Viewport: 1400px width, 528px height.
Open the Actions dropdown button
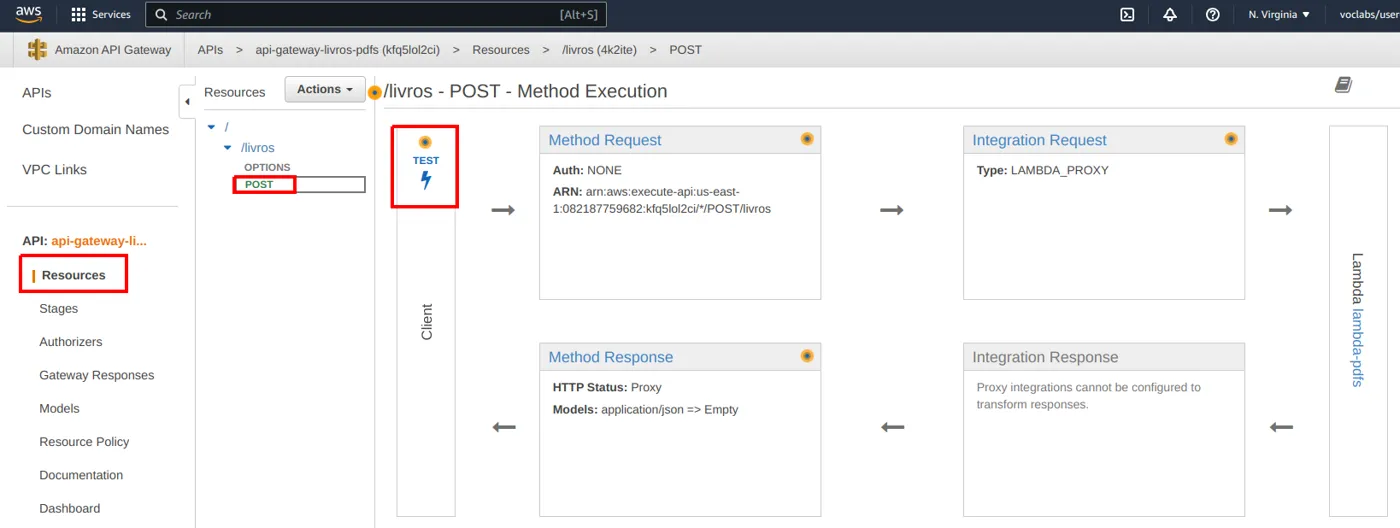[325, 90]
